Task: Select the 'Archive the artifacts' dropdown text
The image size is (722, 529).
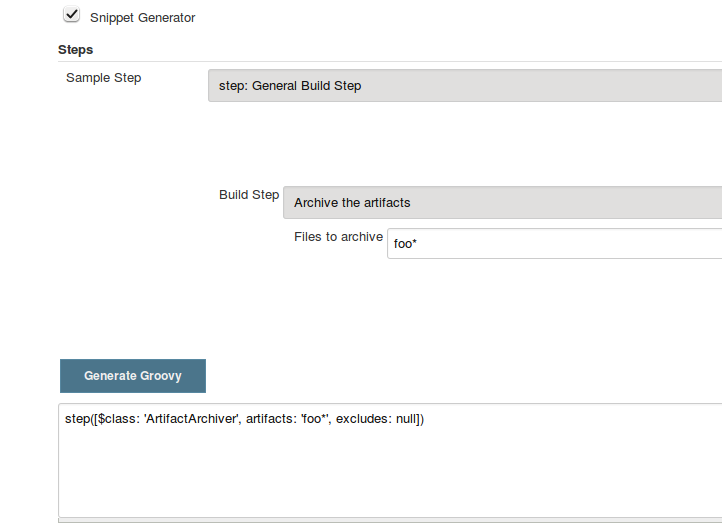Action: tap(352, 202)
